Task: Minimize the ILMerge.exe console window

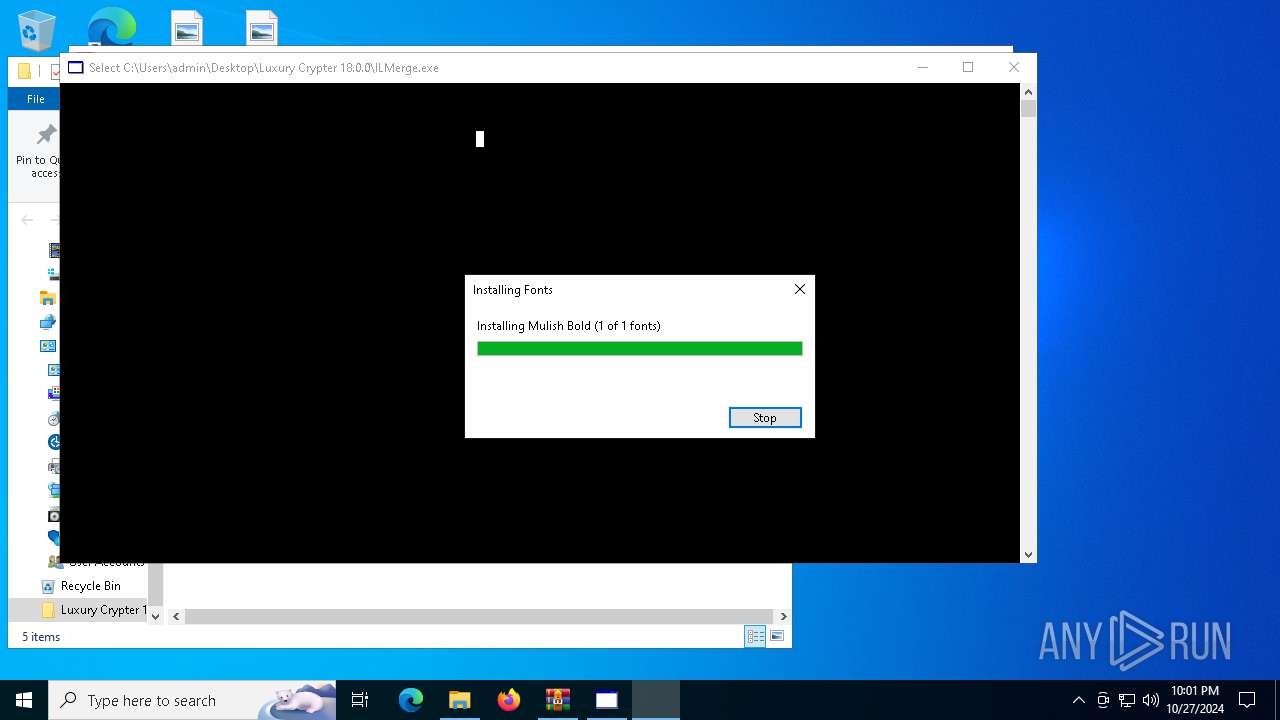Action: click(x=923, y=67)
